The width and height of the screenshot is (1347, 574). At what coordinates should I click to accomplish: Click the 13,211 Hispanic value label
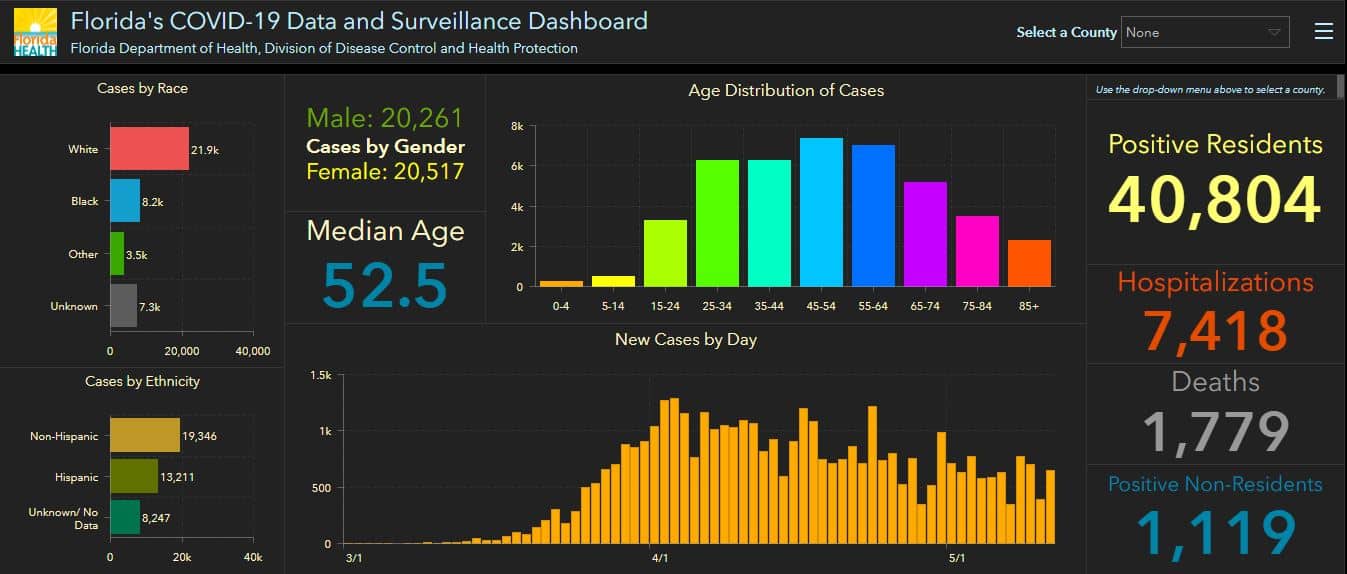178,477
